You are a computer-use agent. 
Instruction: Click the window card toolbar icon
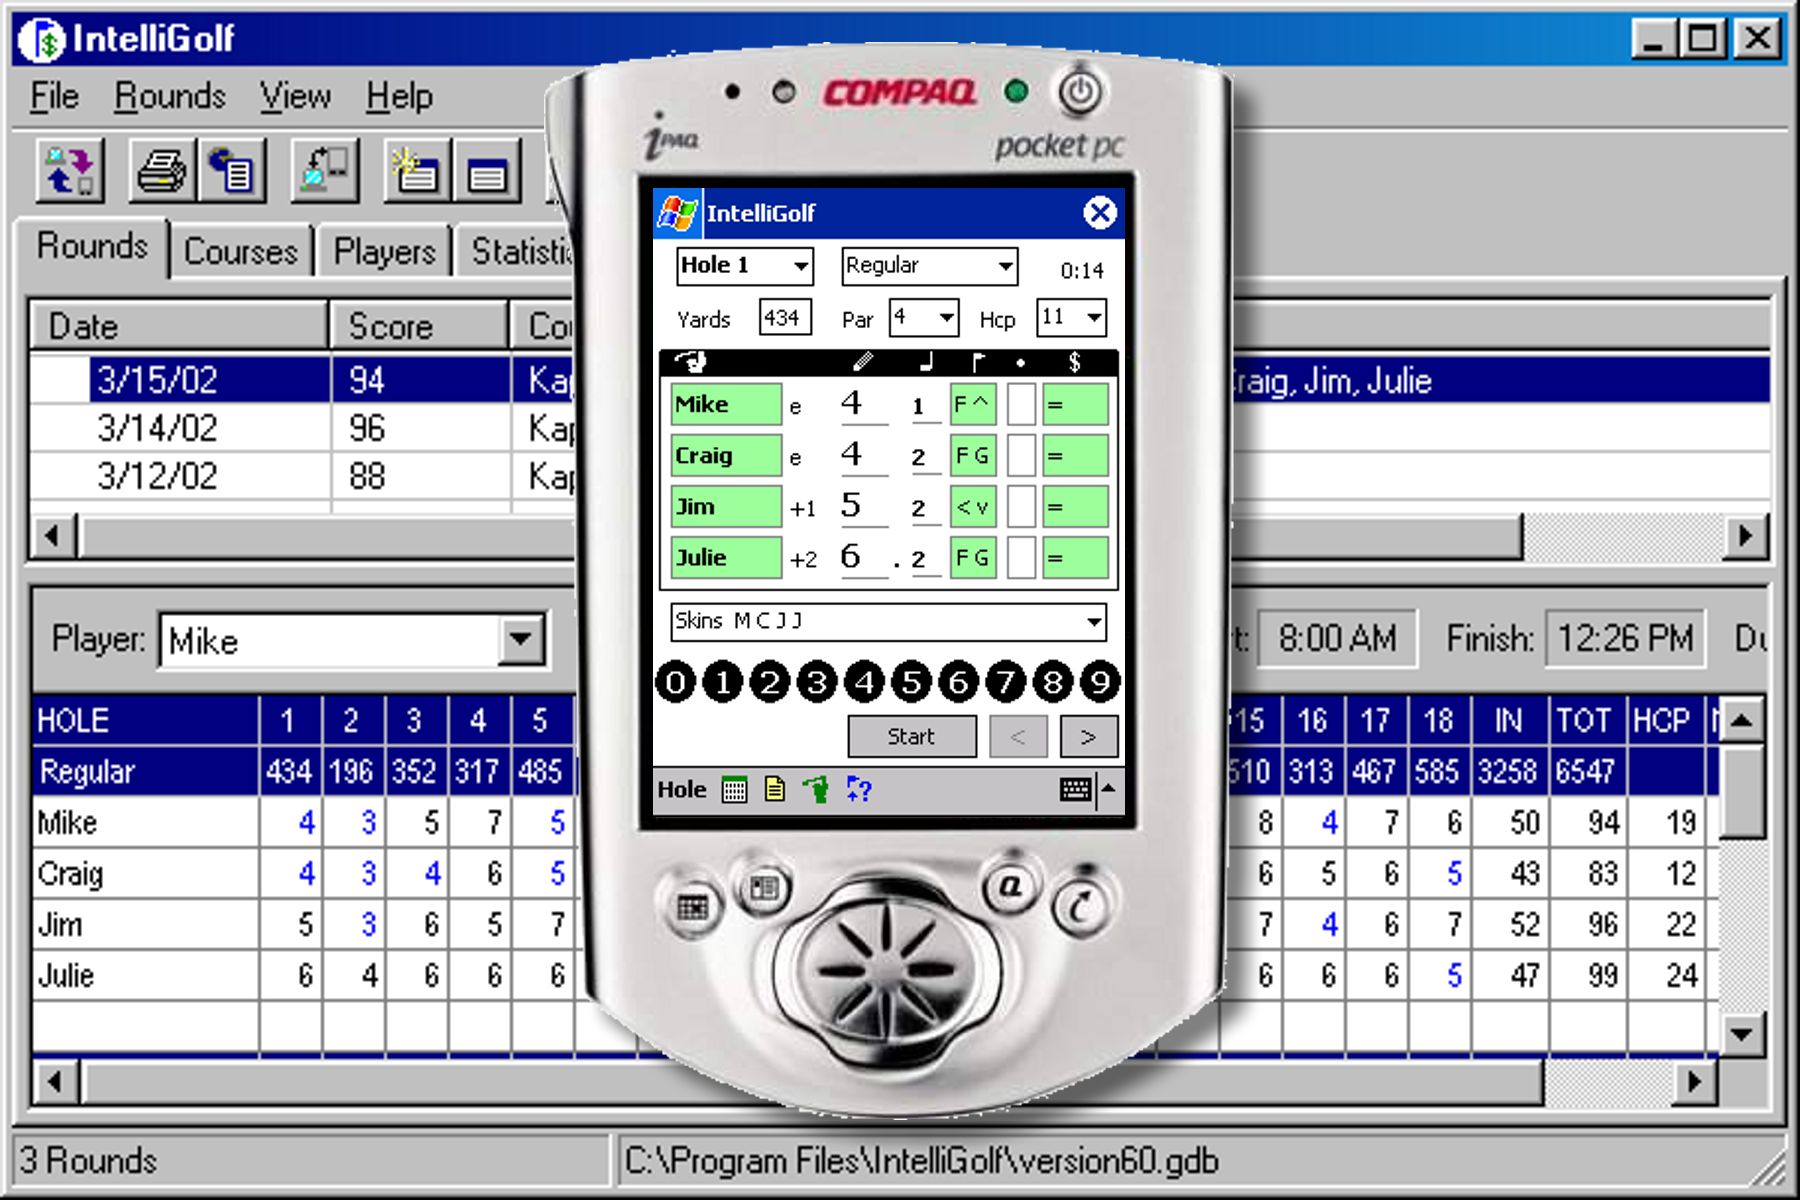click(x=488, y=172)
